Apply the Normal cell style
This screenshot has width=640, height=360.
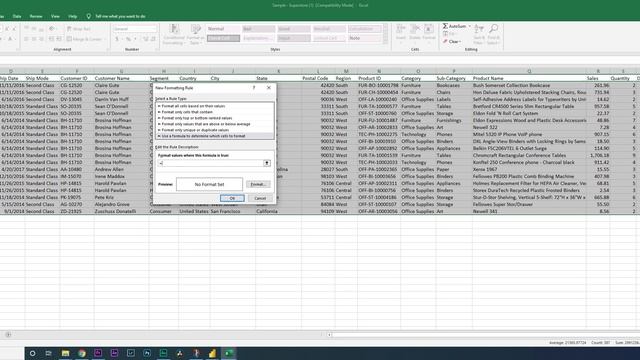tap(223, 29)
